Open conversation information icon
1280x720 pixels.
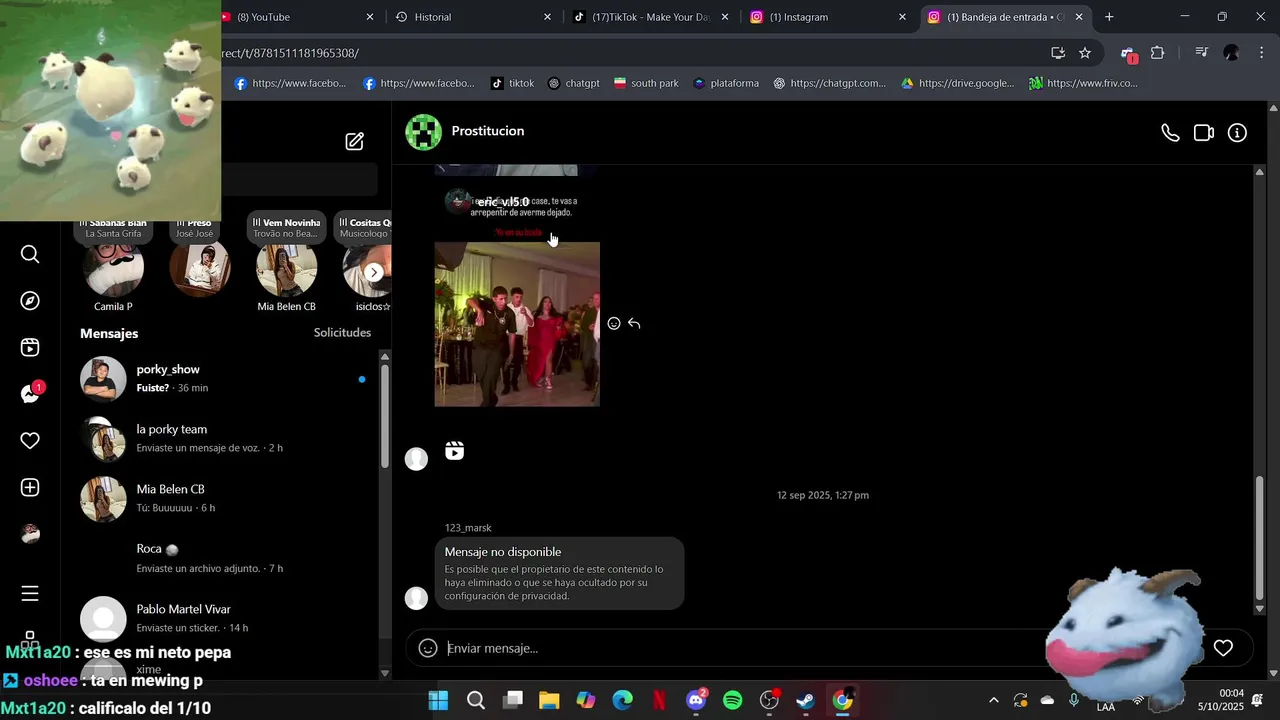point(1238,133)
